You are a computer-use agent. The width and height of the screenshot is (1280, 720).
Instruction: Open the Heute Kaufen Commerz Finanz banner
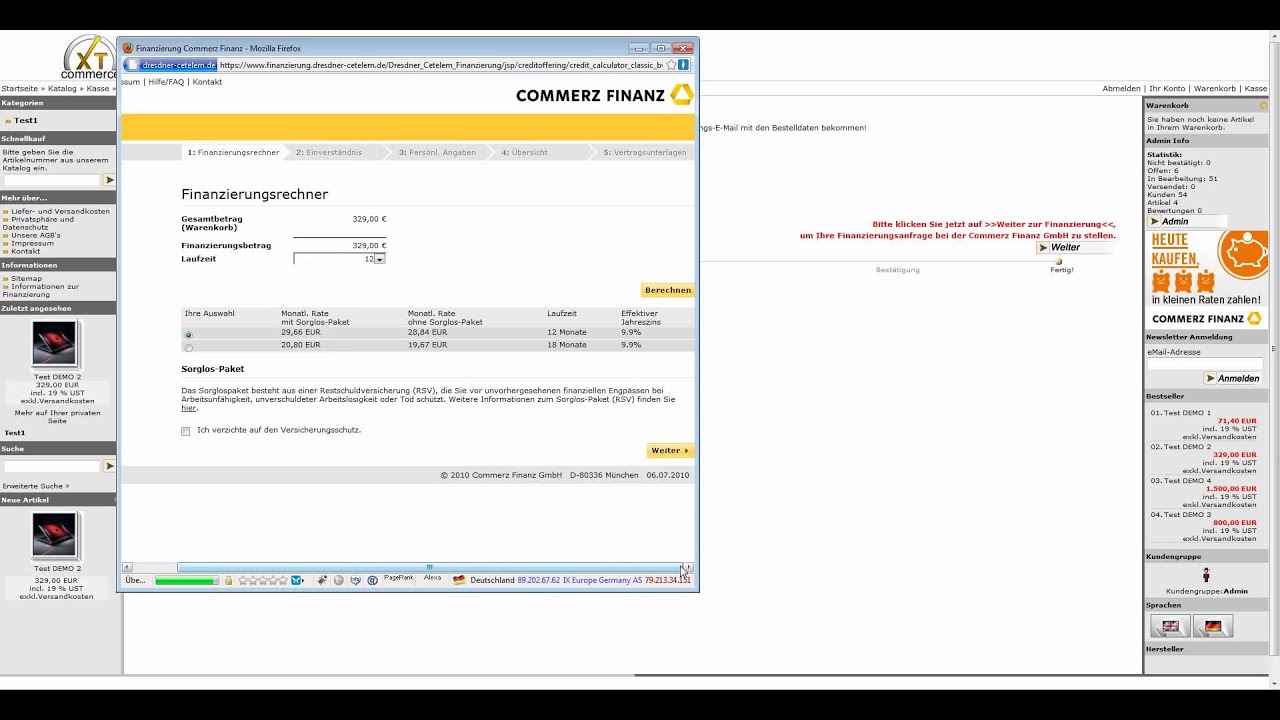point(1207,278)
